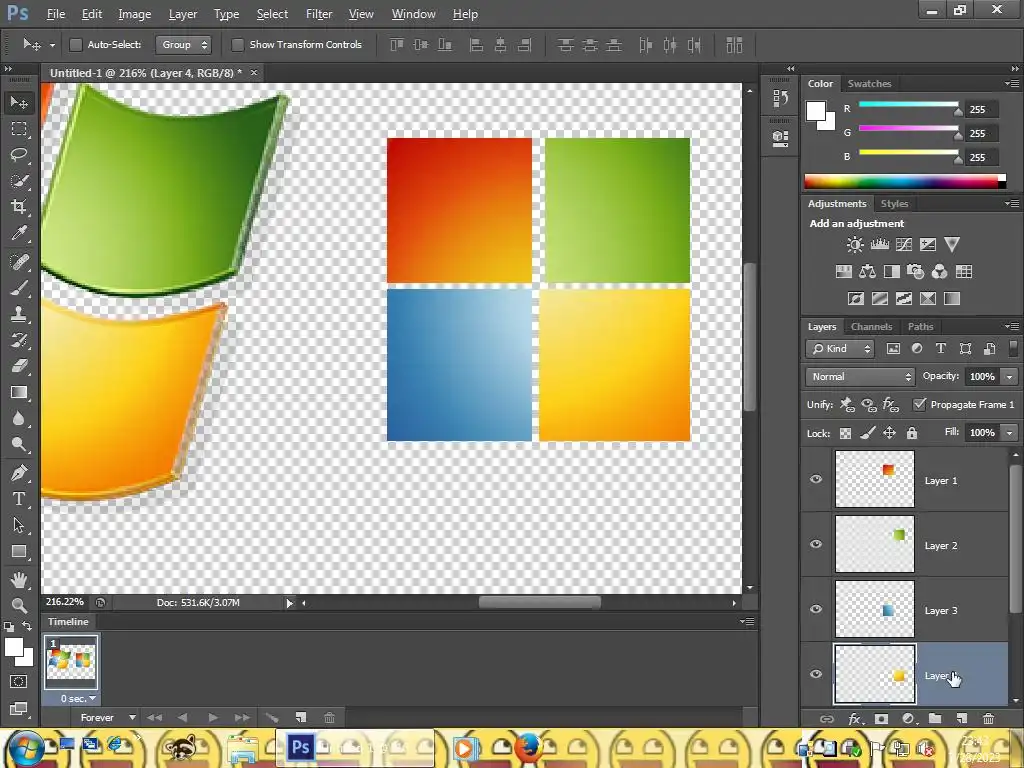
Task: Add a Curves adjustment
Action: pos(904,245)
